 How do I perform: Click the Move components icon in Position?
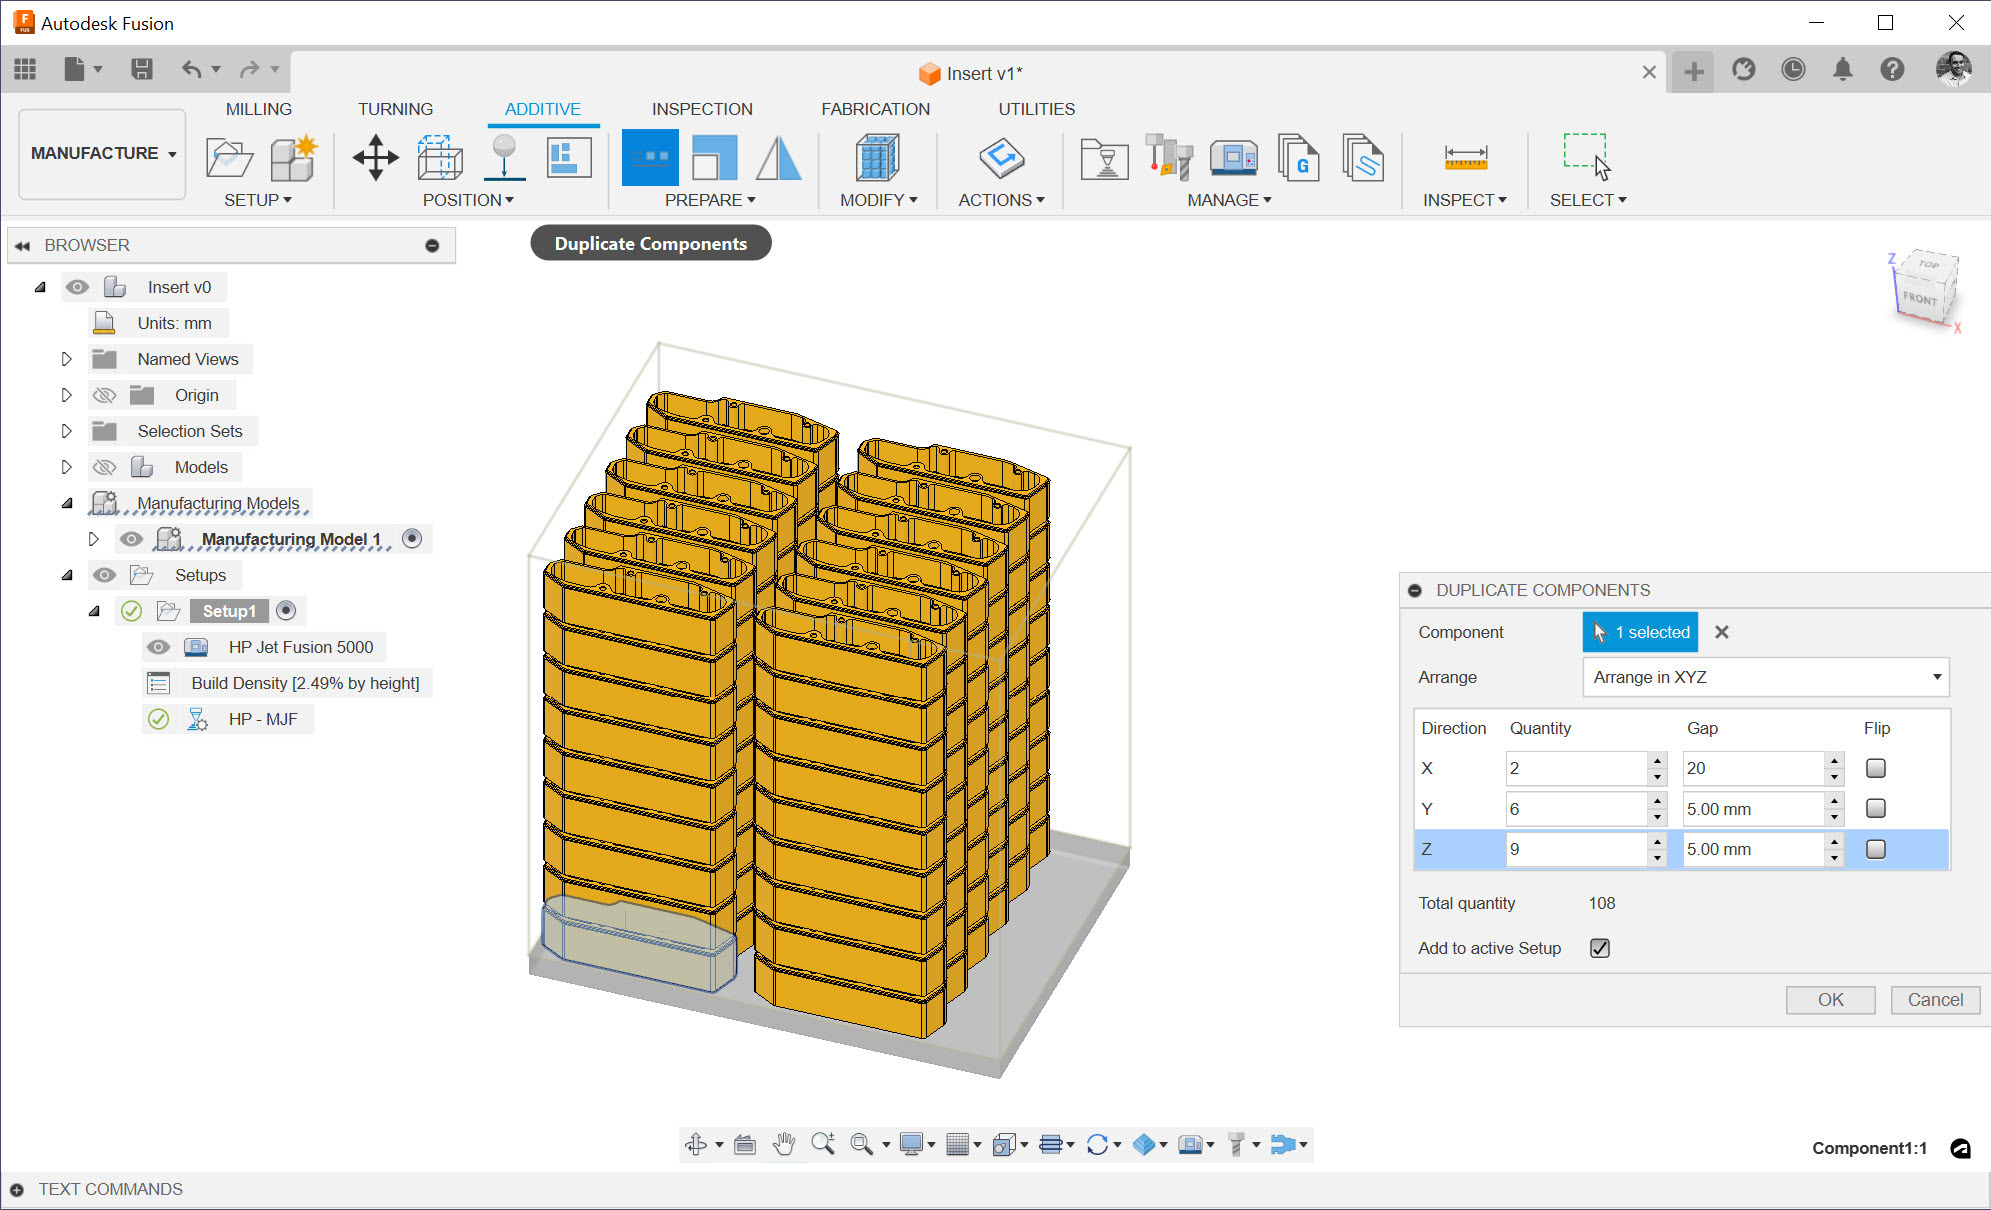(x=375, y=157)
